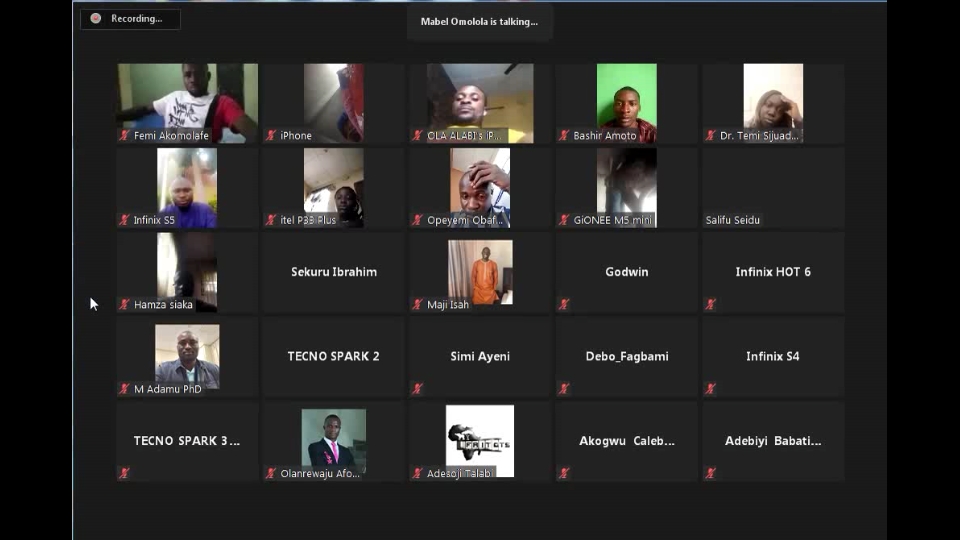Viewport: 960px width, 540px height.
Task: Click the muted mic icon beside Hamza siaka
Action: coord(124,304)
